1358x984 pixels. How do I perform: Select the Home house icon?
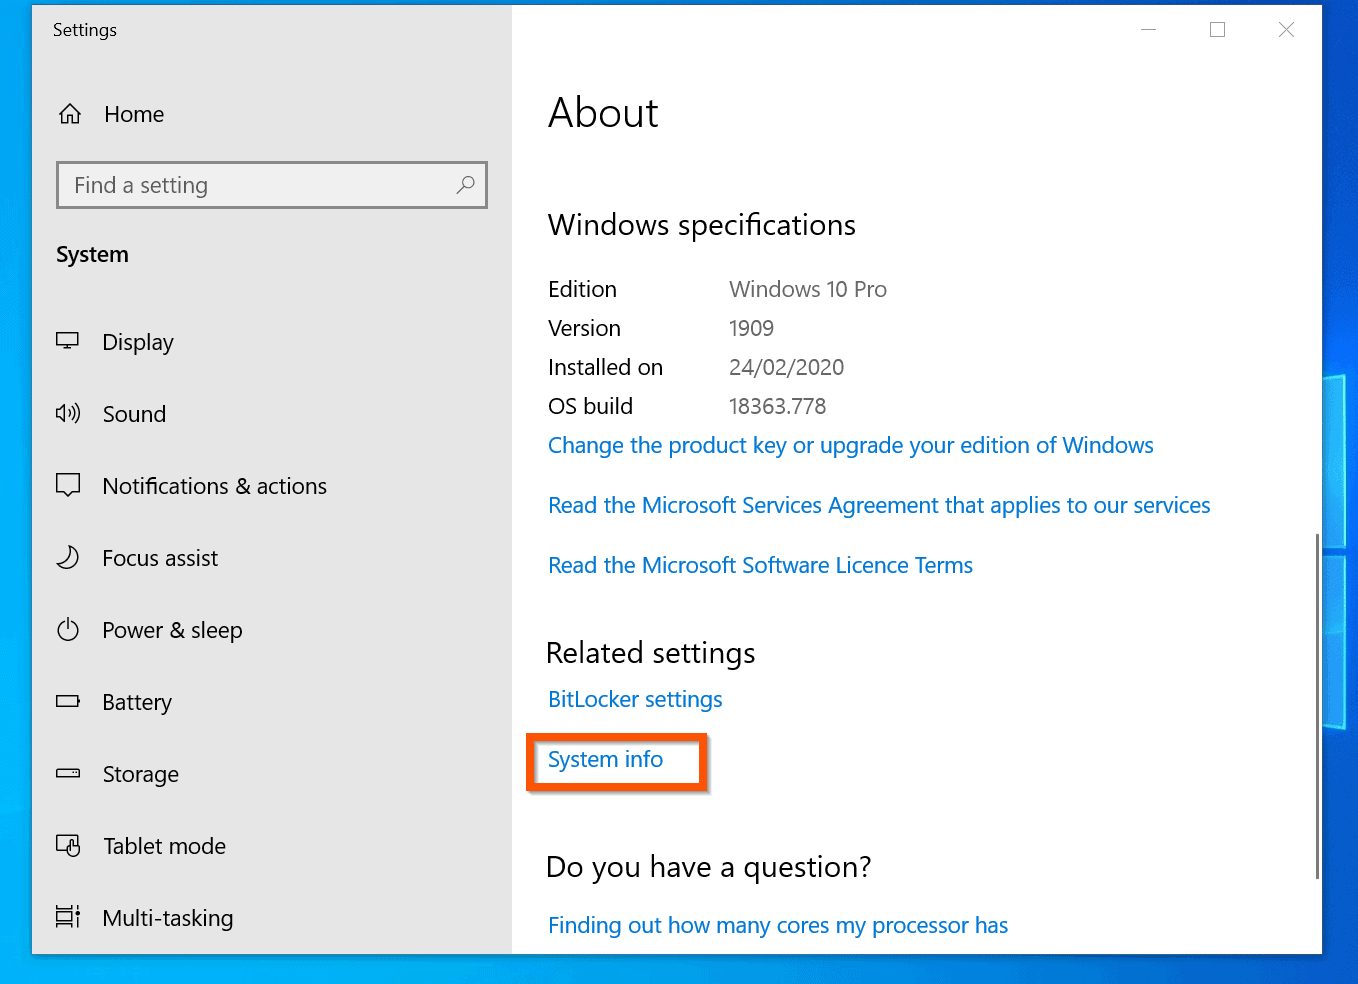click(x=69, y=113)
